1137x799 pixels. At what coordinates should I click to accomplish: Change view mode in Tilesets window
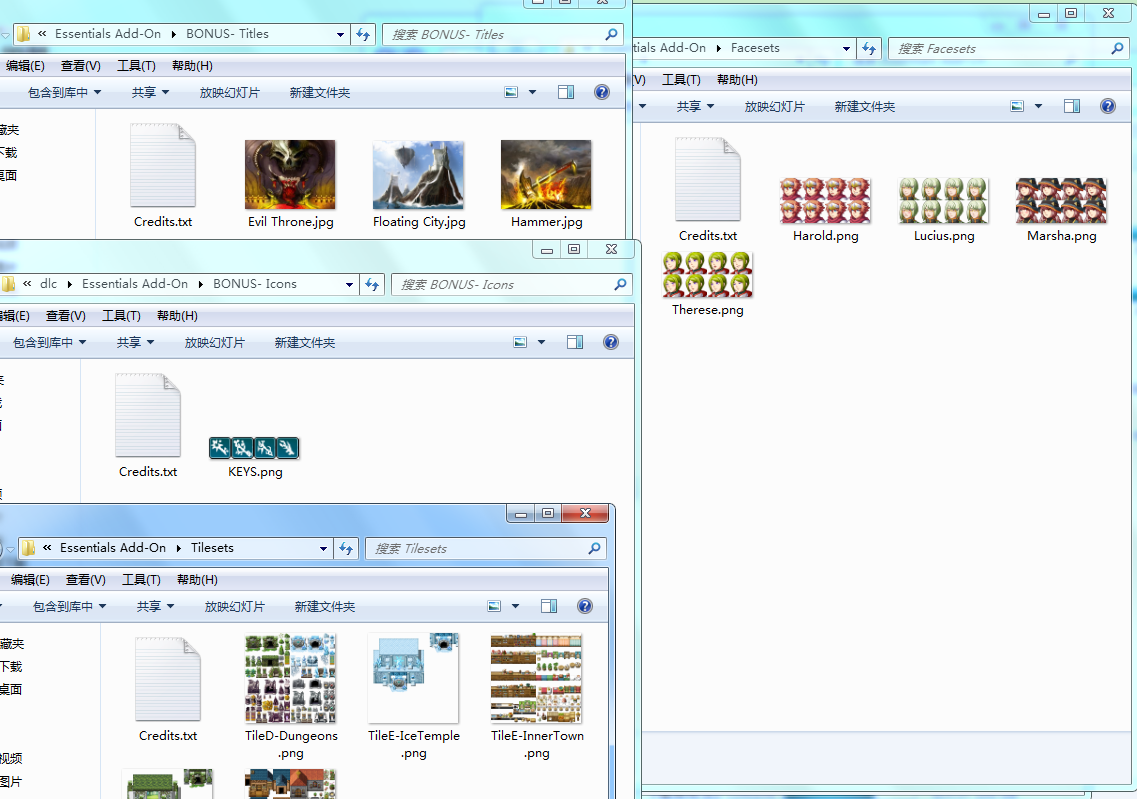(494, 606)
